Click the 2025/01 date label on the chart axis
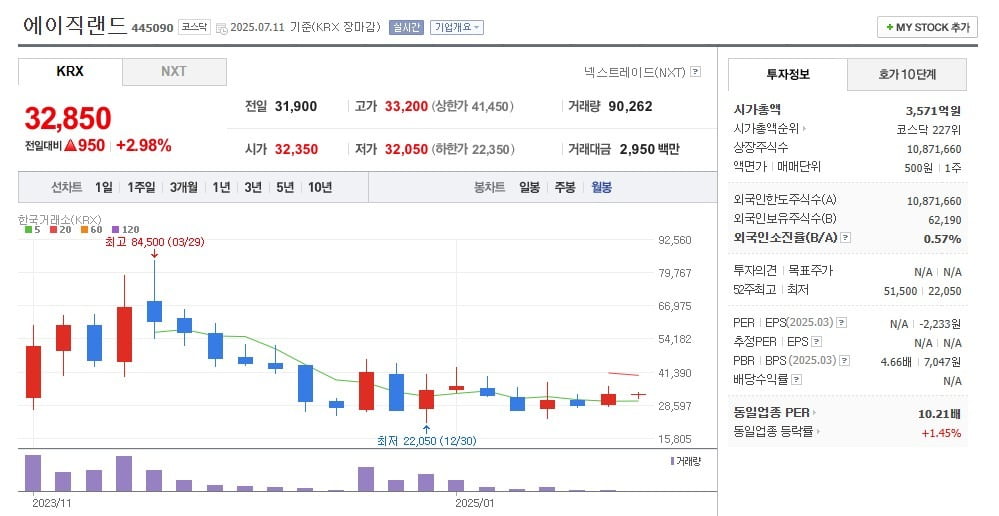The image size is (999, 516). tap(475, 503)
